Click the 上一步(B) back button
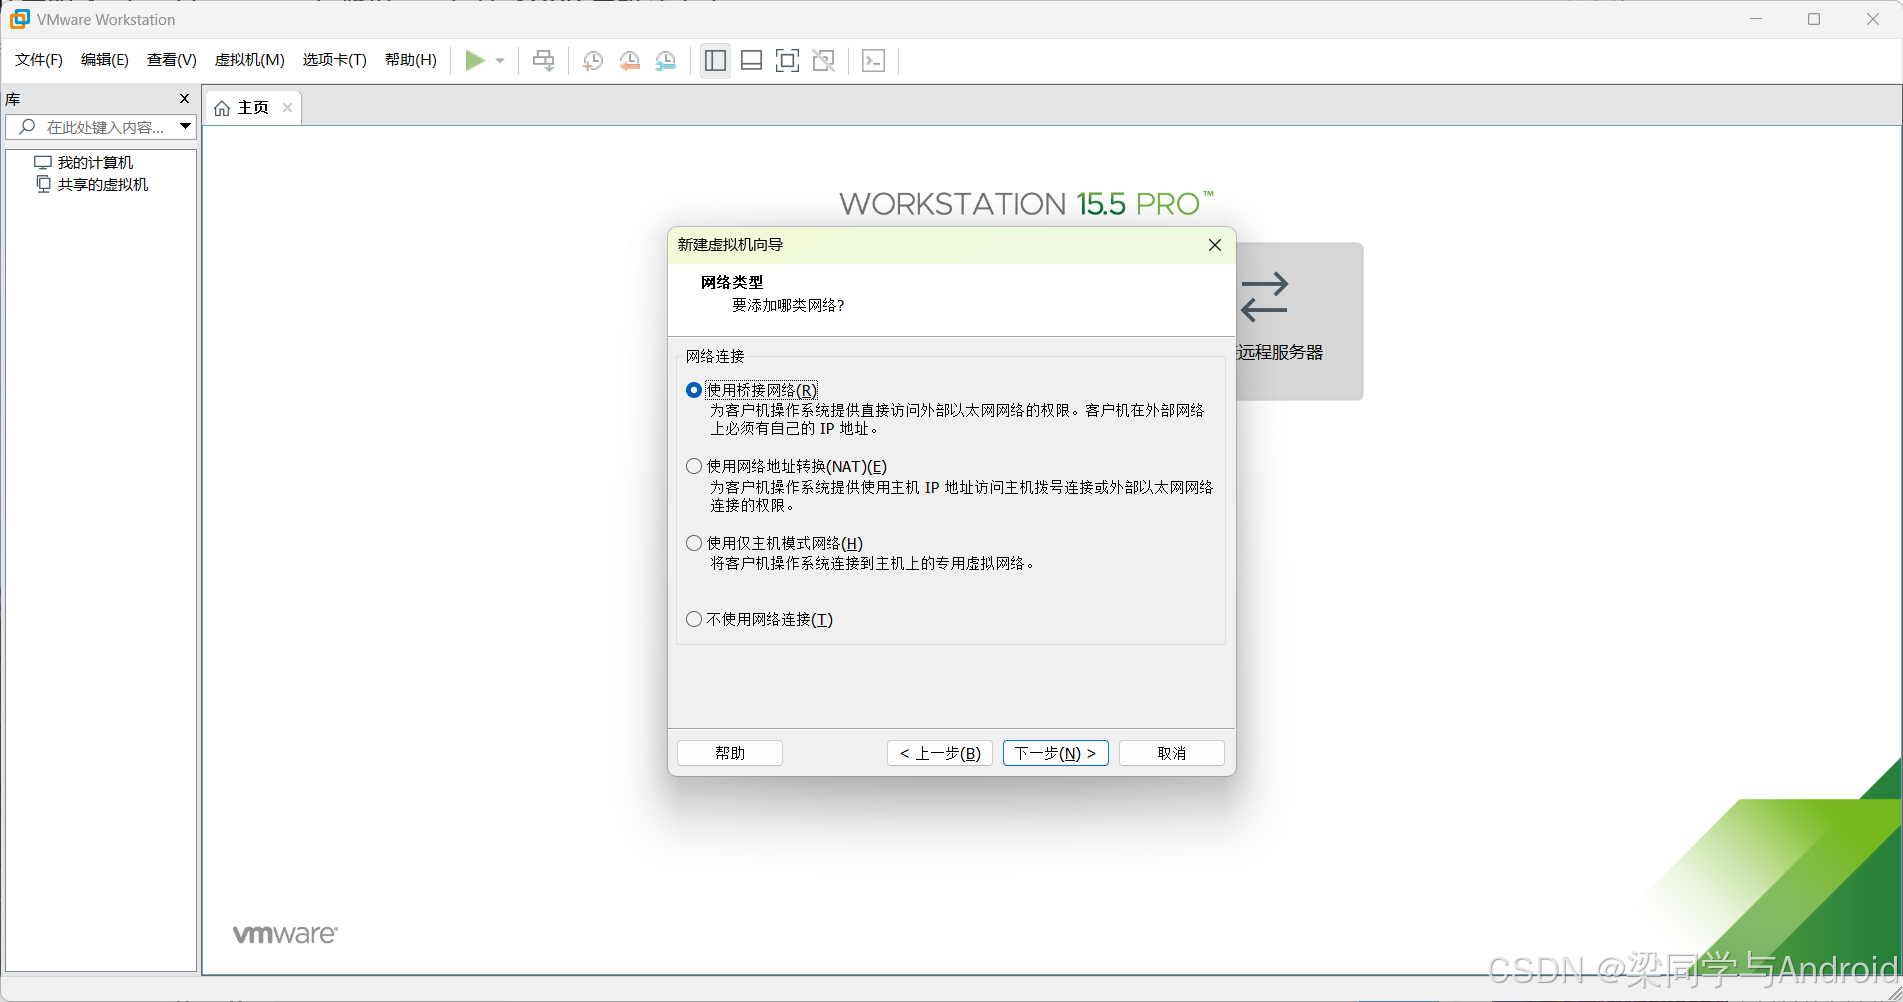This screenshot has height=1002, width=1903. (940, 753)
